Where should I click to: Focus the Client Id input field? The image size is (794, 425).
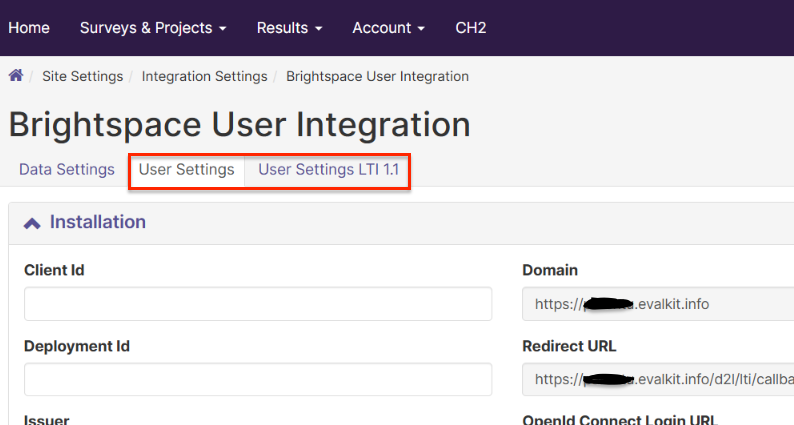(x=258, y=304)
